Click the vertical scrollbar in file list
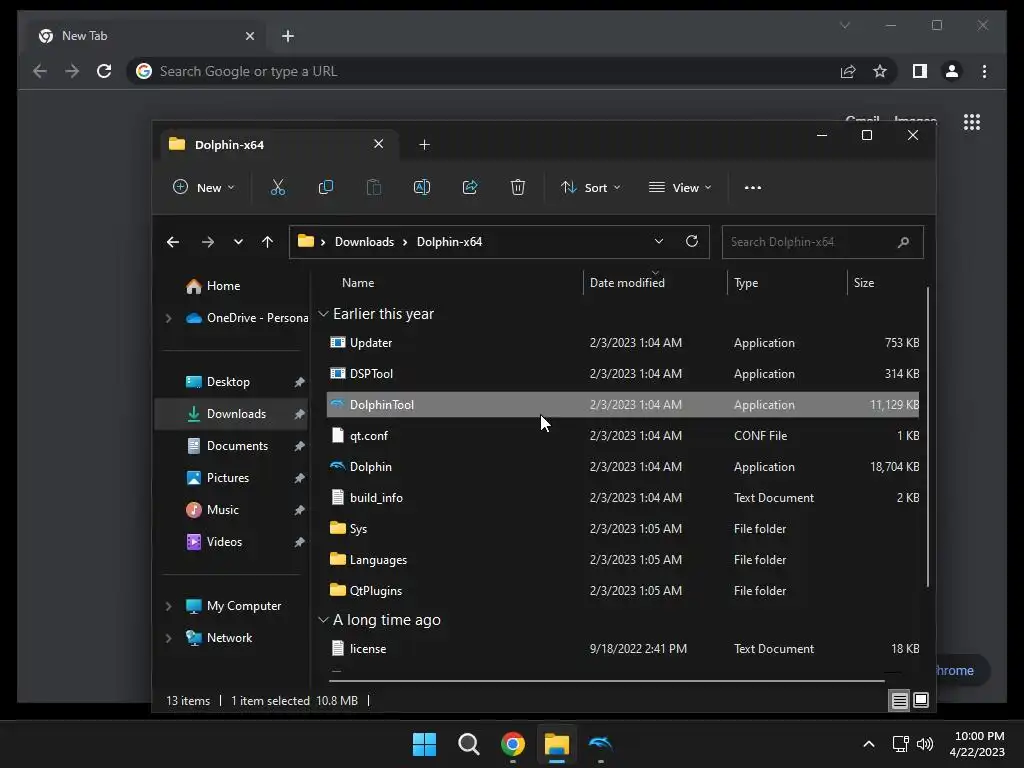The height and width of the screenshot is (768, 1024). 927,436
